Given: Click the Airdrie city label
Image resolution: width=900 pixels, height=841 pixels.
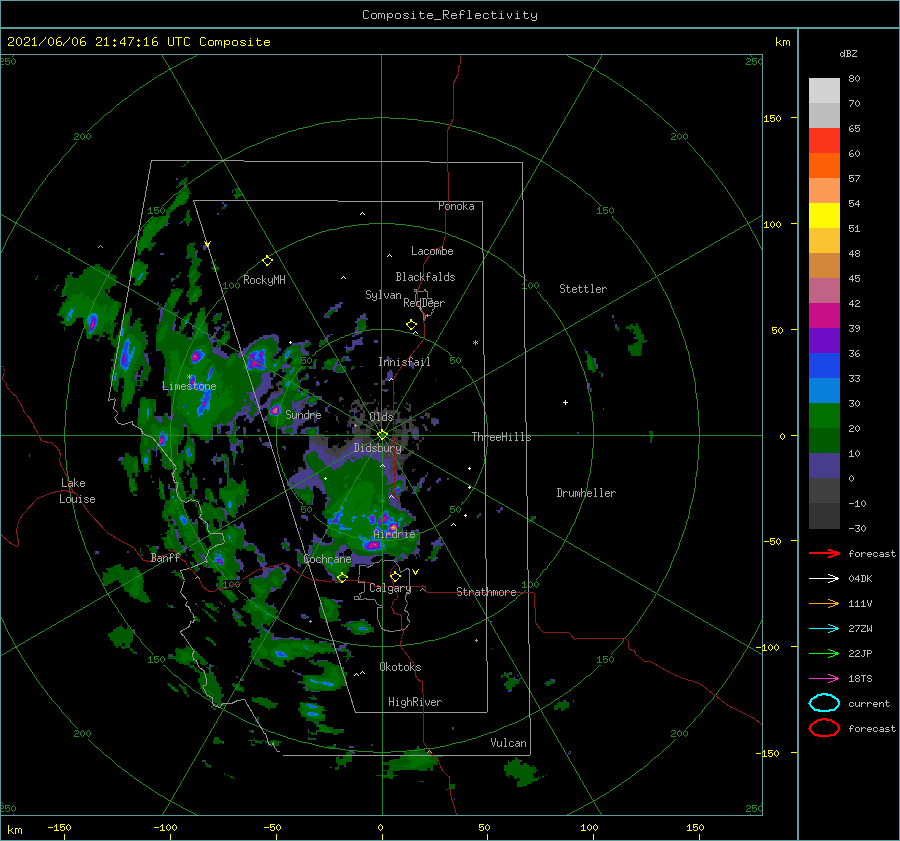Looking at the screenshot, I should point(394,534).
